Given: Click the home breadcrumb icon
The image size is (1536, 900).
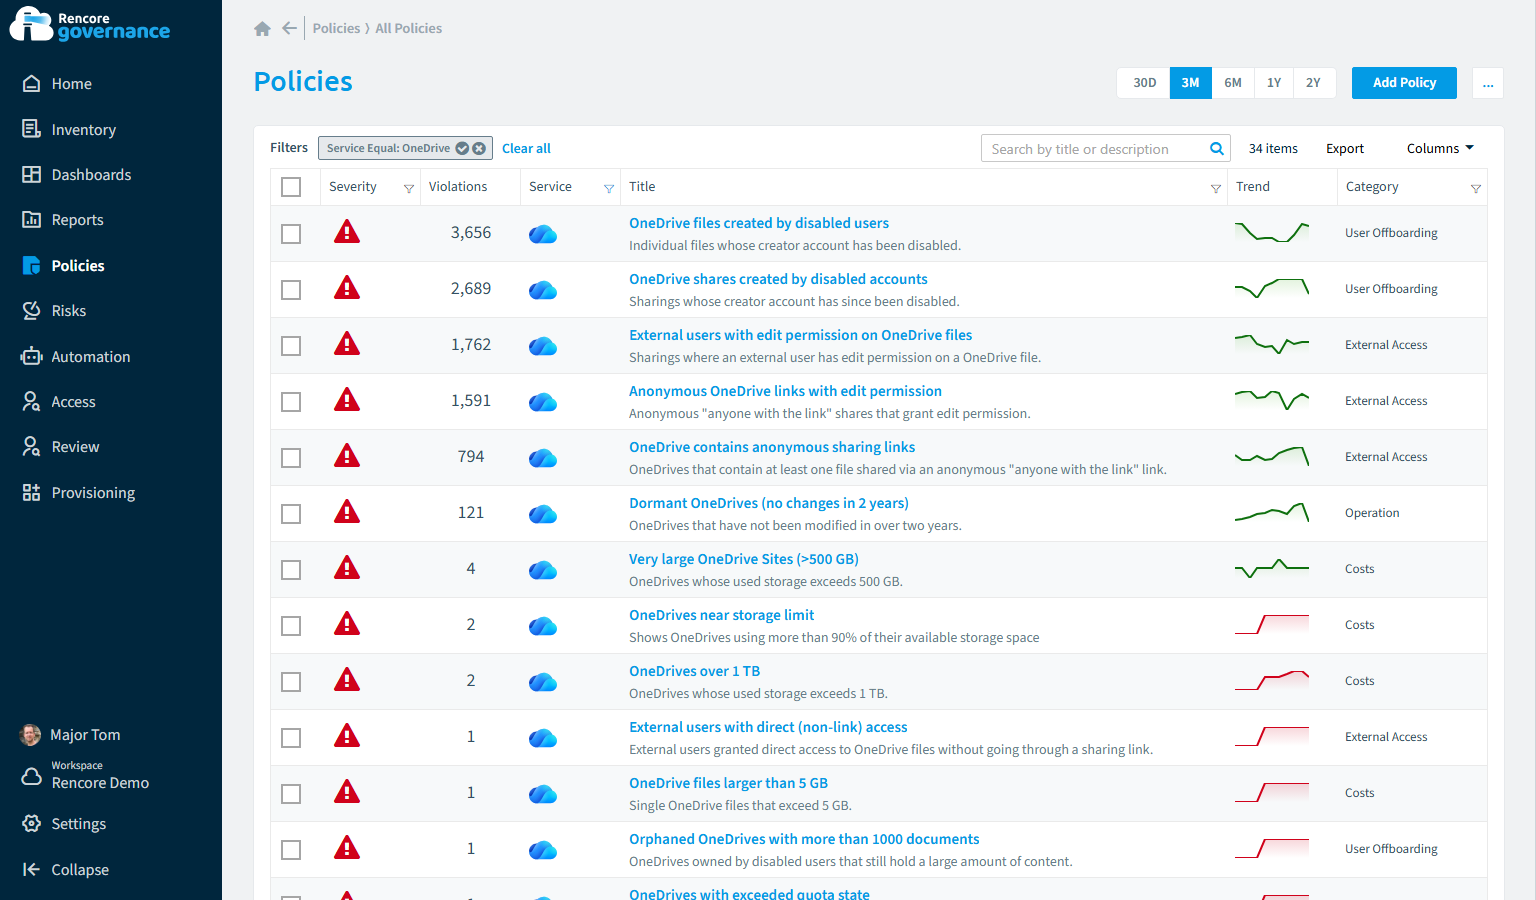Looking at the screenshot, I should click(262, 28).
